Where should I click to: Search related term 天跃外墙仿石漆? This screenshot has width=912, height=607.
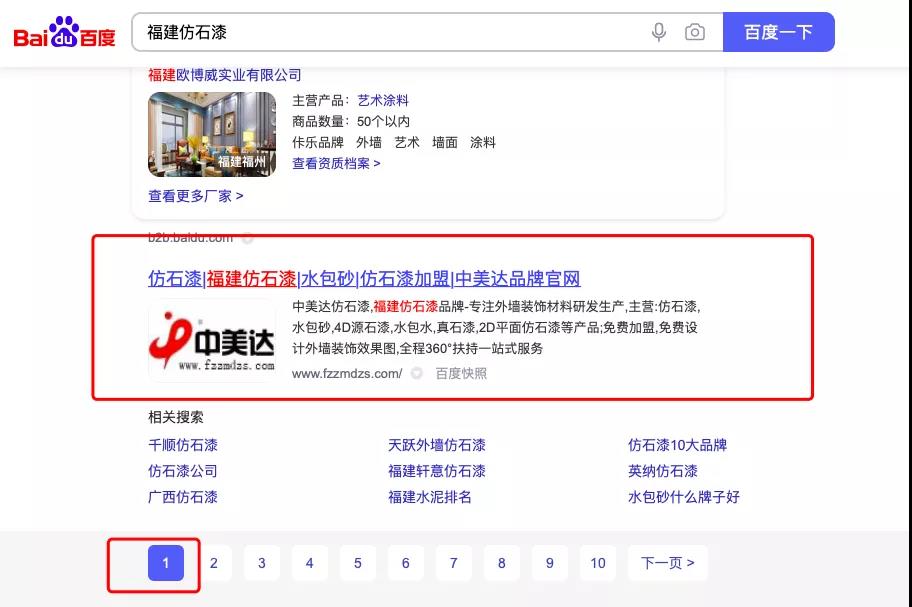coord(437,445)
